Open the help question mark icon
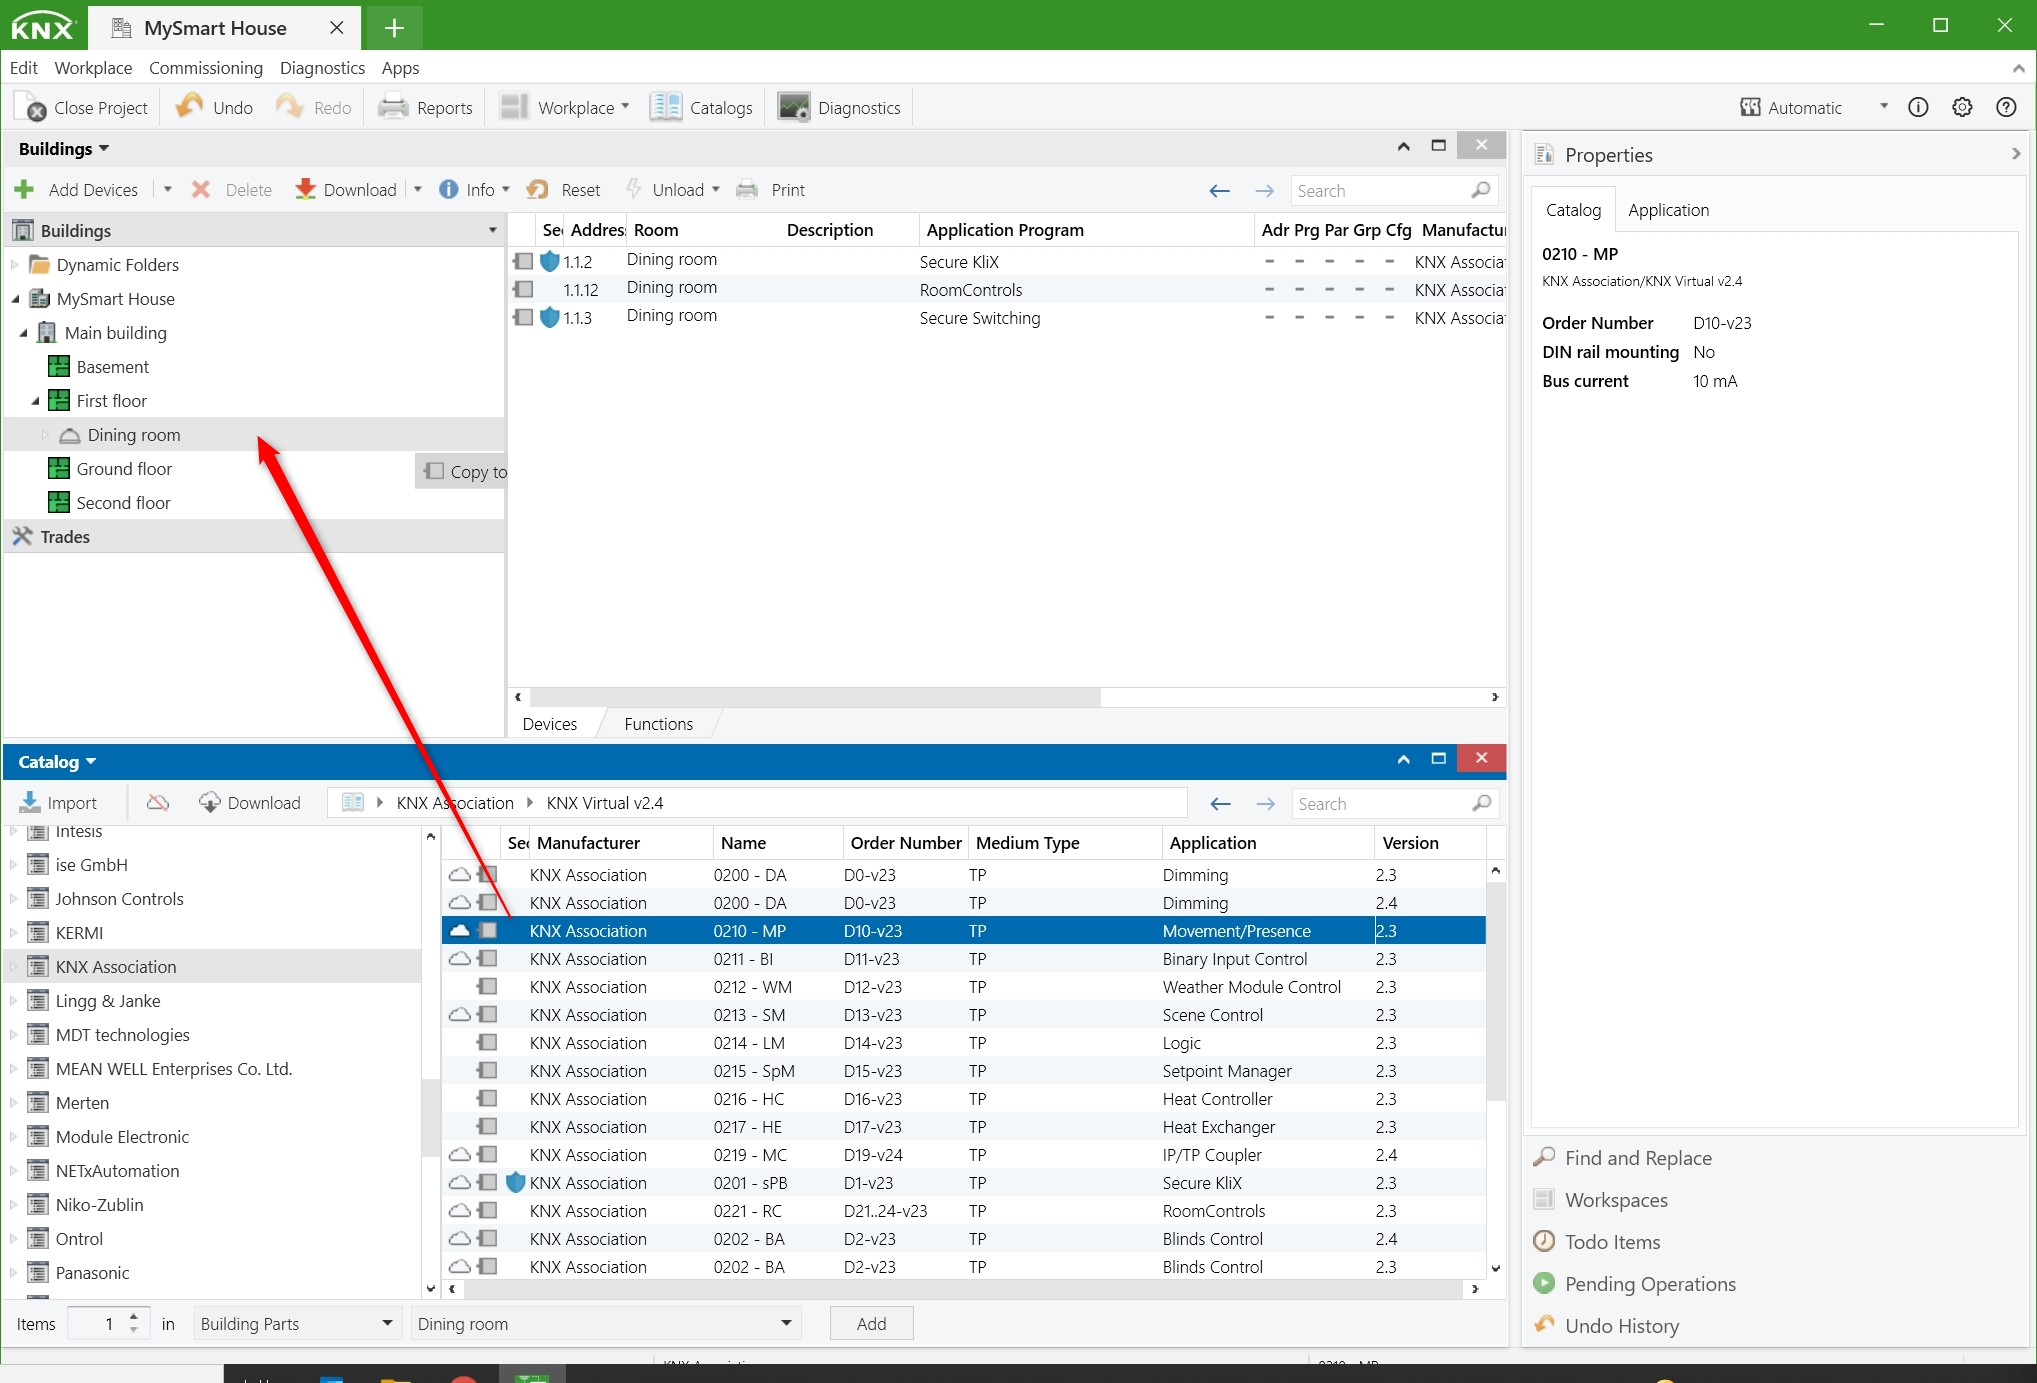 click(x=2006, y=107)
